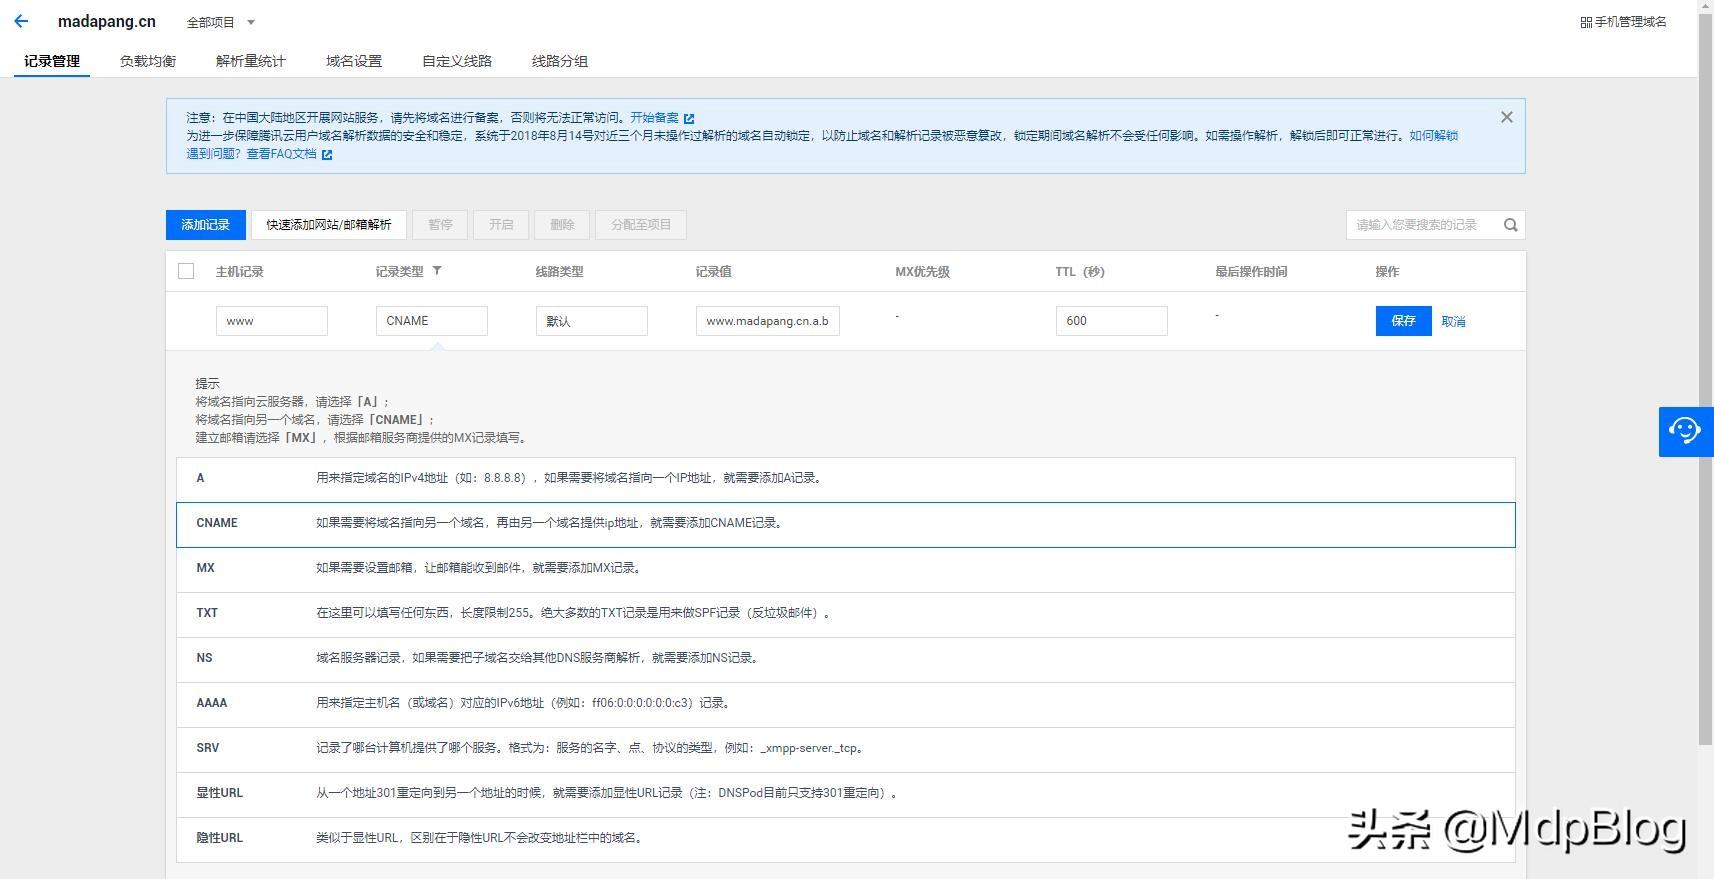Viewport: 1714px width, 879px height.
Task: Click the search magnifier icon
Action: pos(1510,225)
